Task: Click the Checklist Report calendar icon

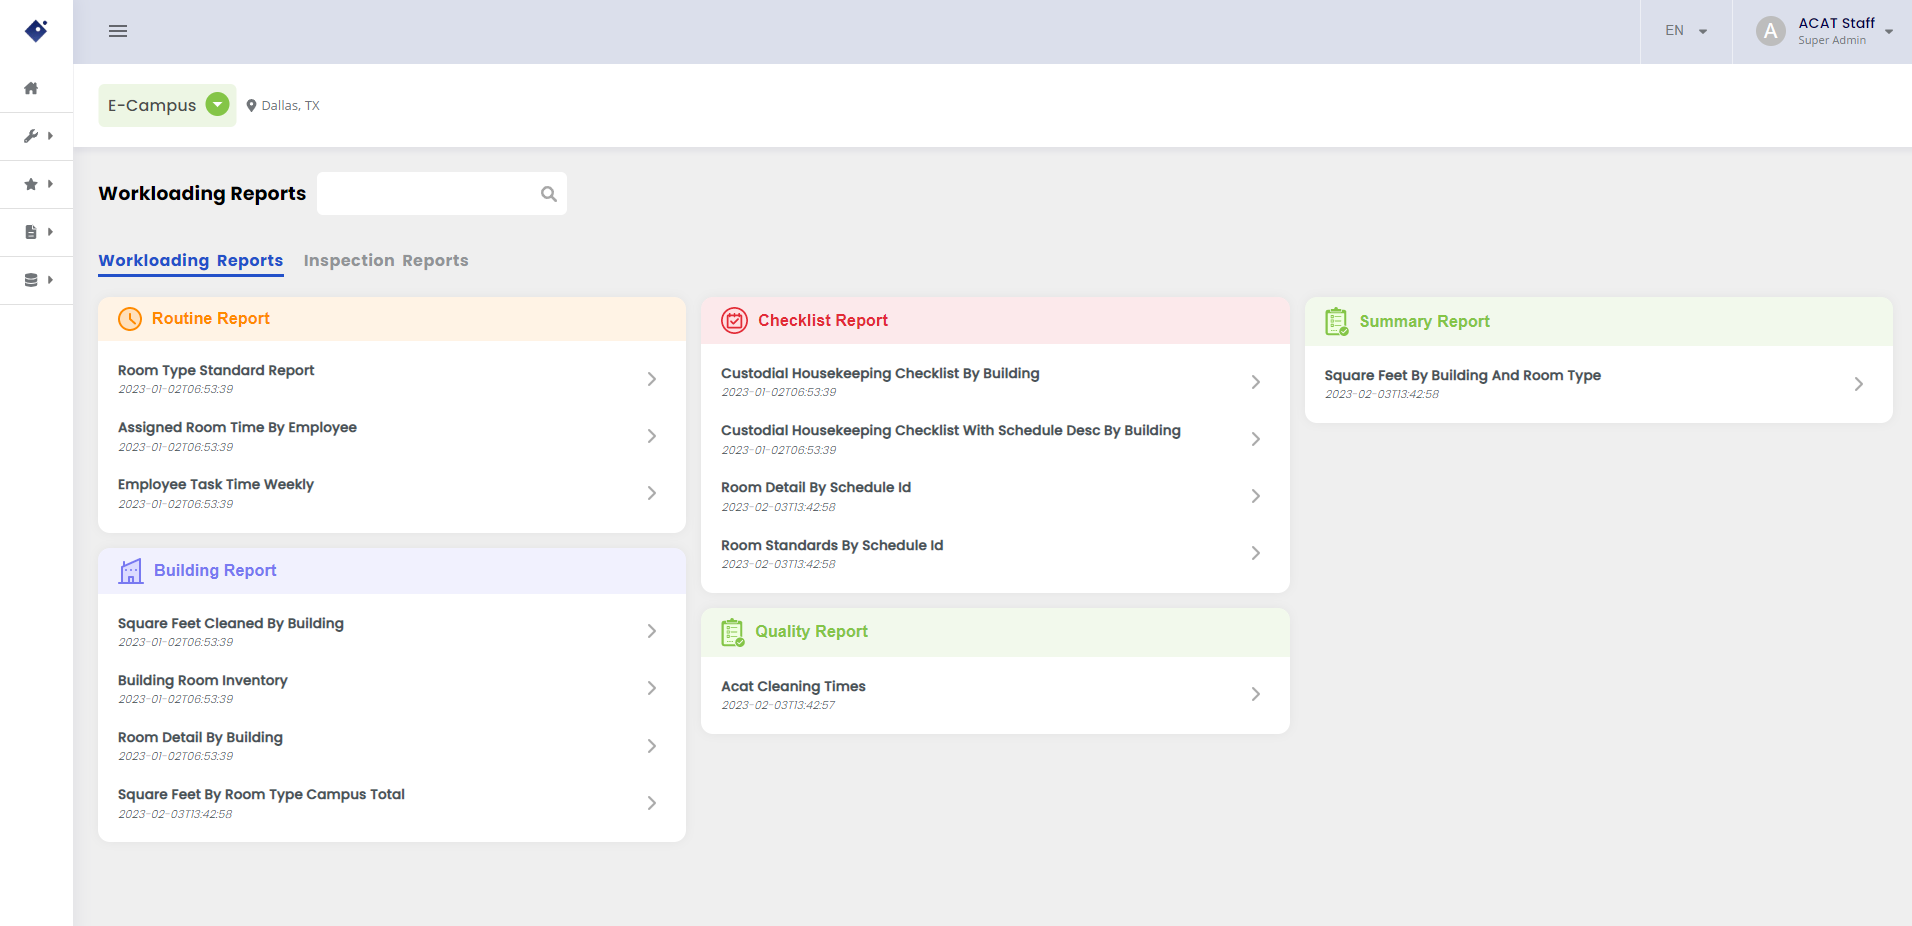Action: [x=735, y=321]
